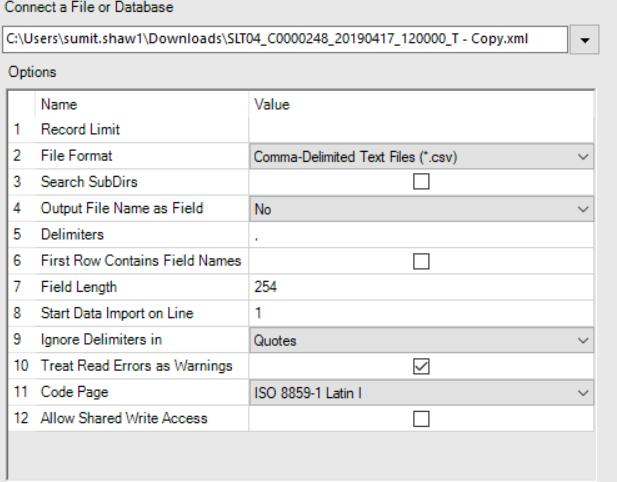Click the Delimiters value field
The width and height of the screenshot is (617, 482).
pos(420,235)
